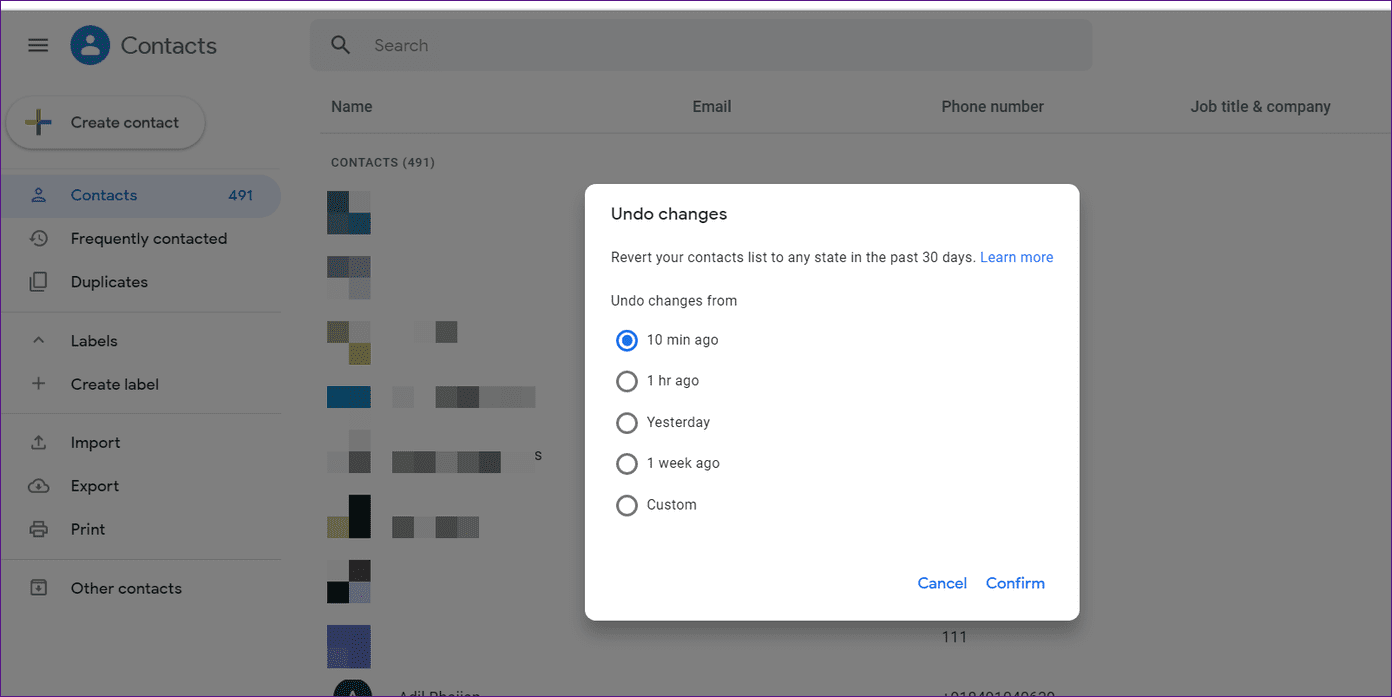Click the search magnifier icon
The height and width of the screenshot is (697, 1392).
click(x=340, y=45)
